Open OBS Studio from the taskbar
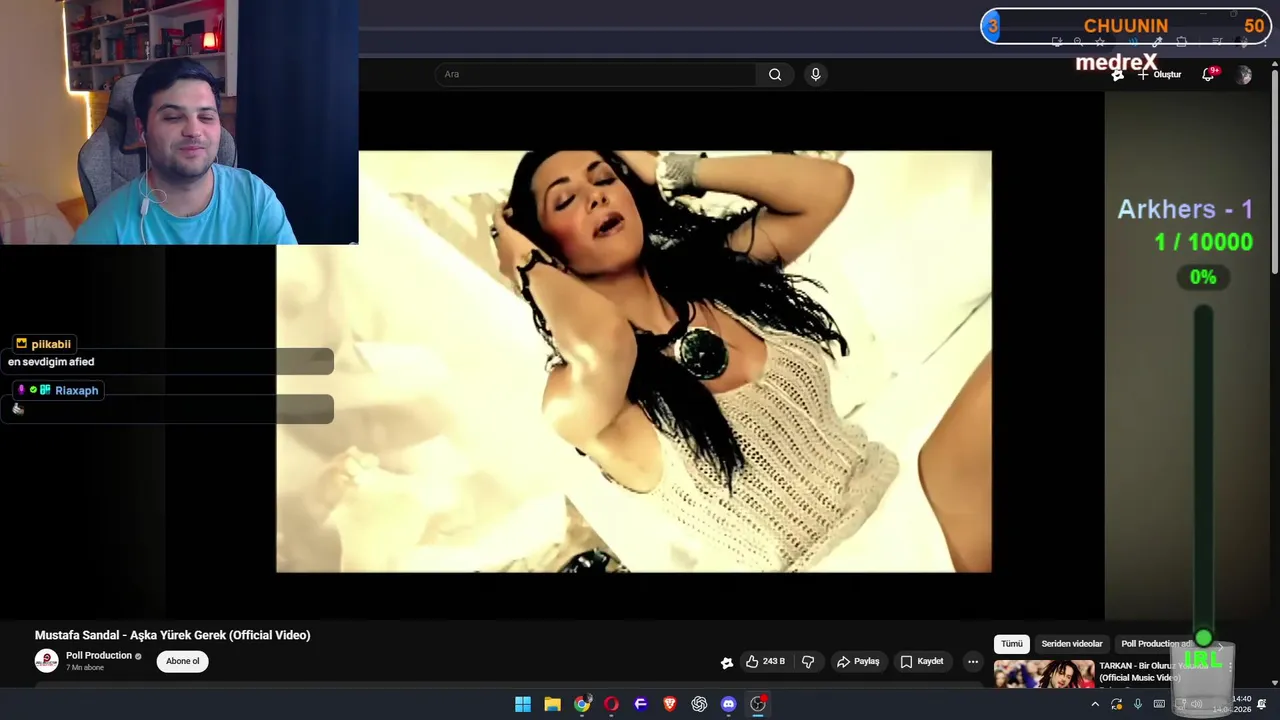The image size is (1280, 720). [758, 704]
